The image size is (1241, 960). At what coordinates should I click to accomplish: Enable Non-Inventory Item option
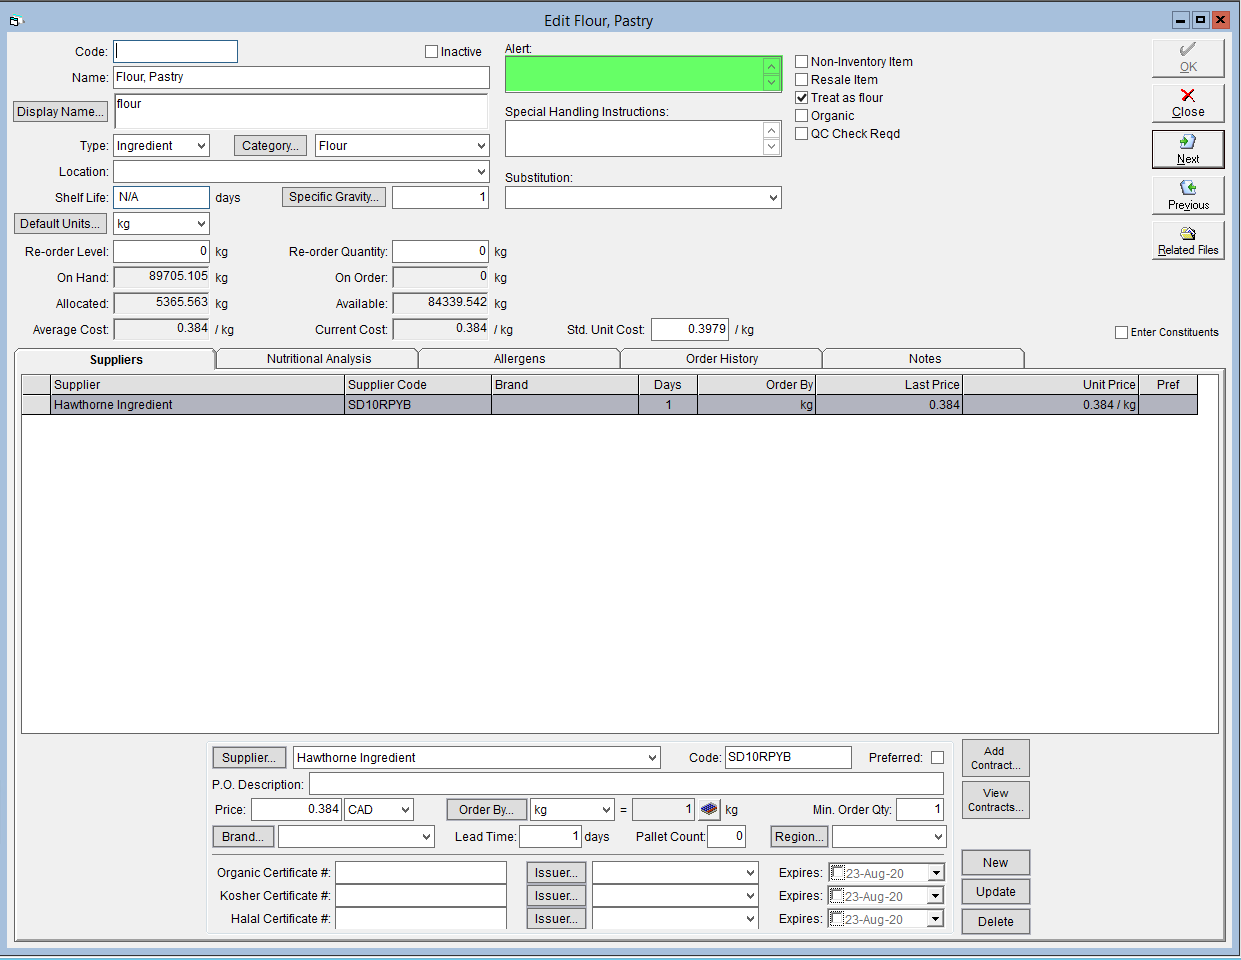[801, 61]
